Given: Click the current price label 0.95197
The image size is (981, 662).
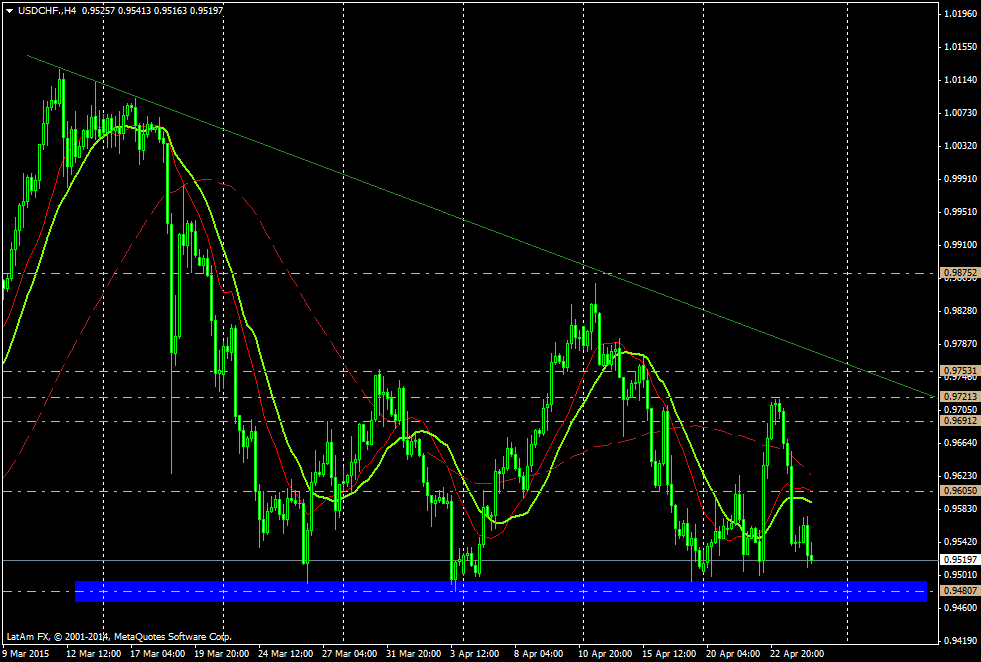Looking at the screenshot, I should pos(959,560).
